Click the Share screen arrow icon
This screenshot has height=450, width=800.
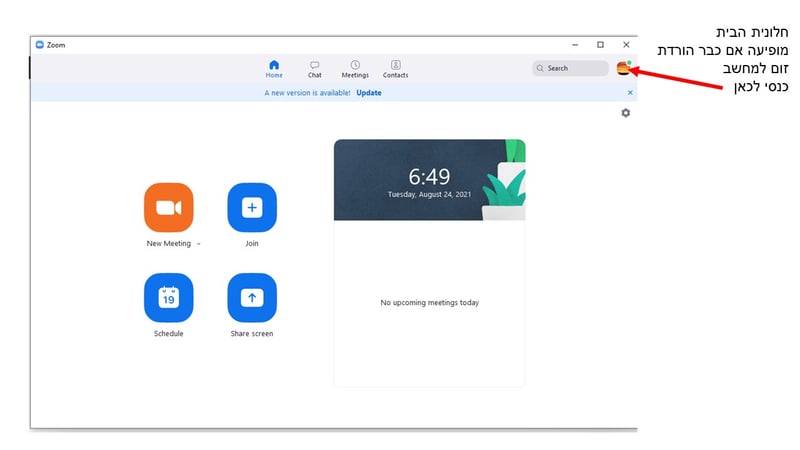tap(252, 297)
